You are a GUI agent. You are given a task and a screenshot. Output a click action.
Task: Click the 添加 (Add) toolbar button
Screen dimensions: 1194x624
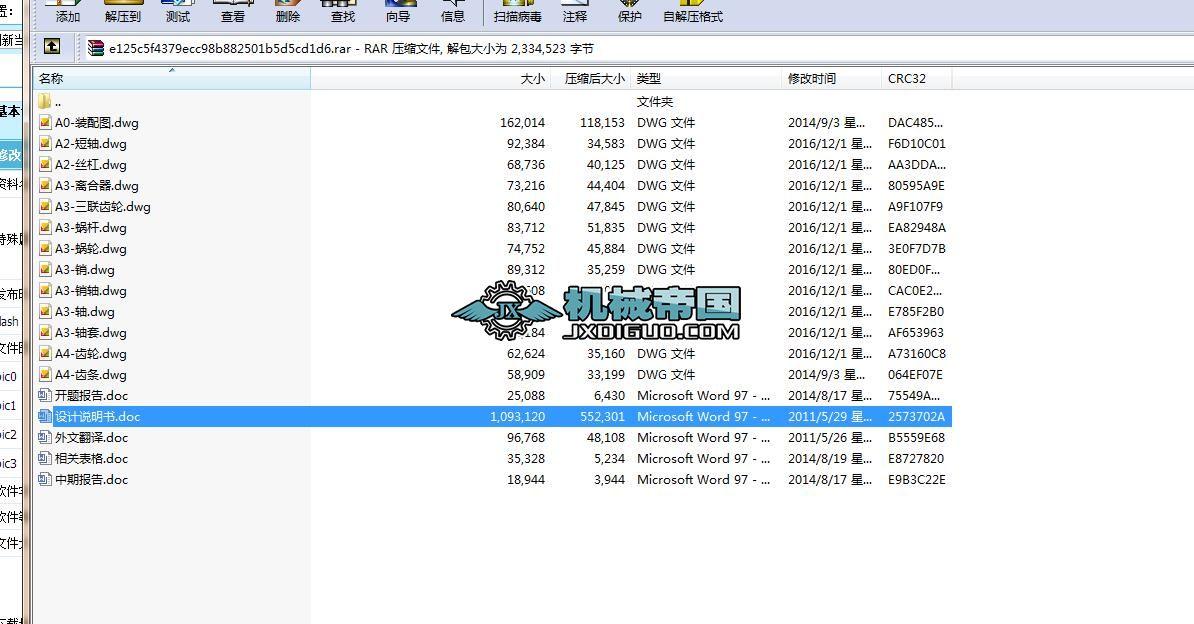coord(66,11)
